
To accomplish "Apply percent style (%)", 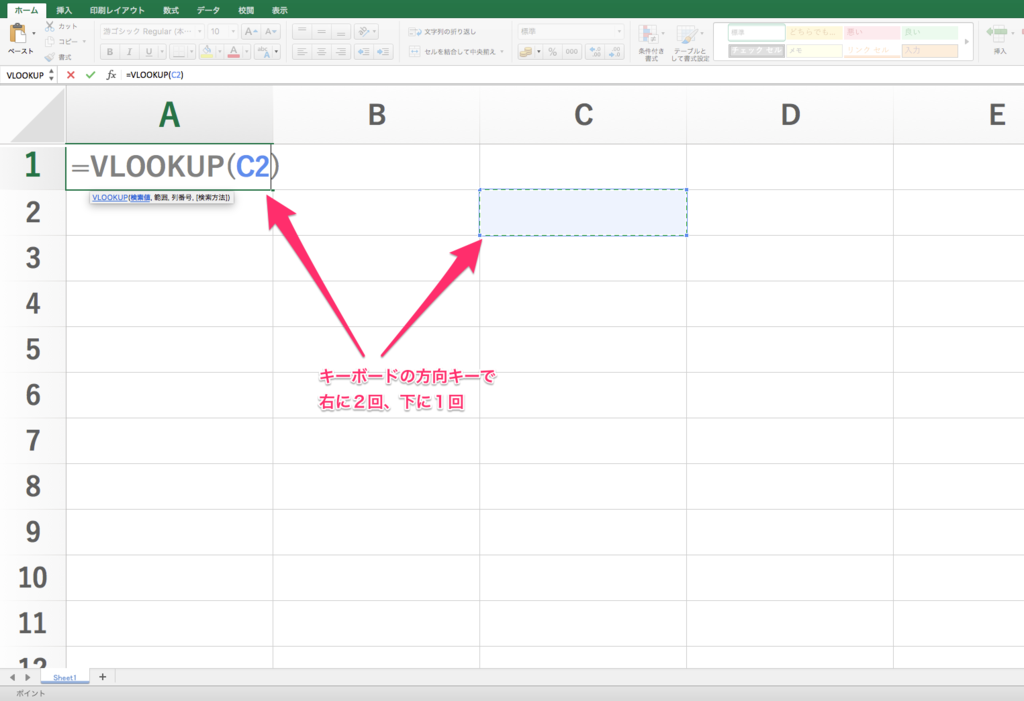I will point(552,52).
